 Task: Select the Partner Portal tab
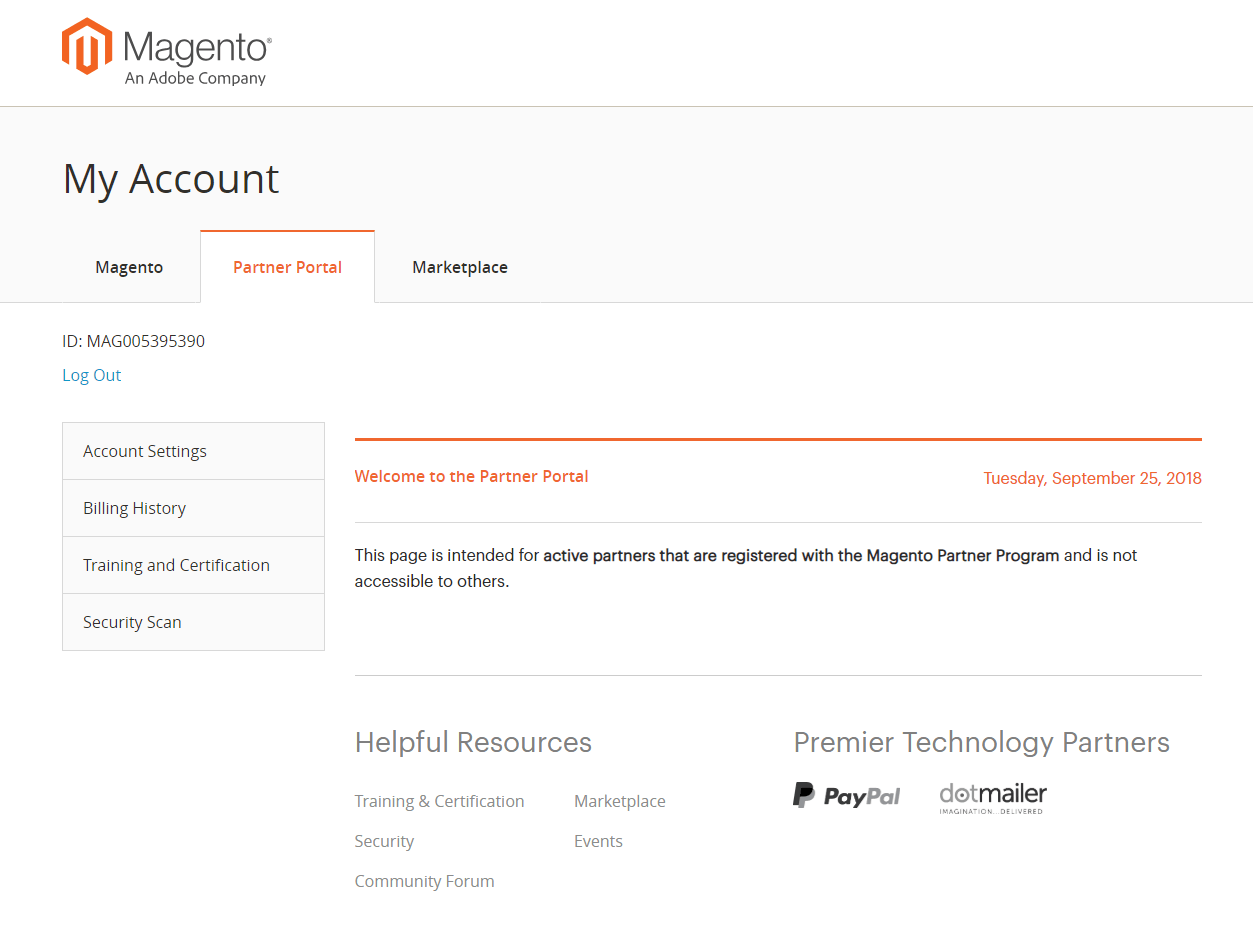288,267
